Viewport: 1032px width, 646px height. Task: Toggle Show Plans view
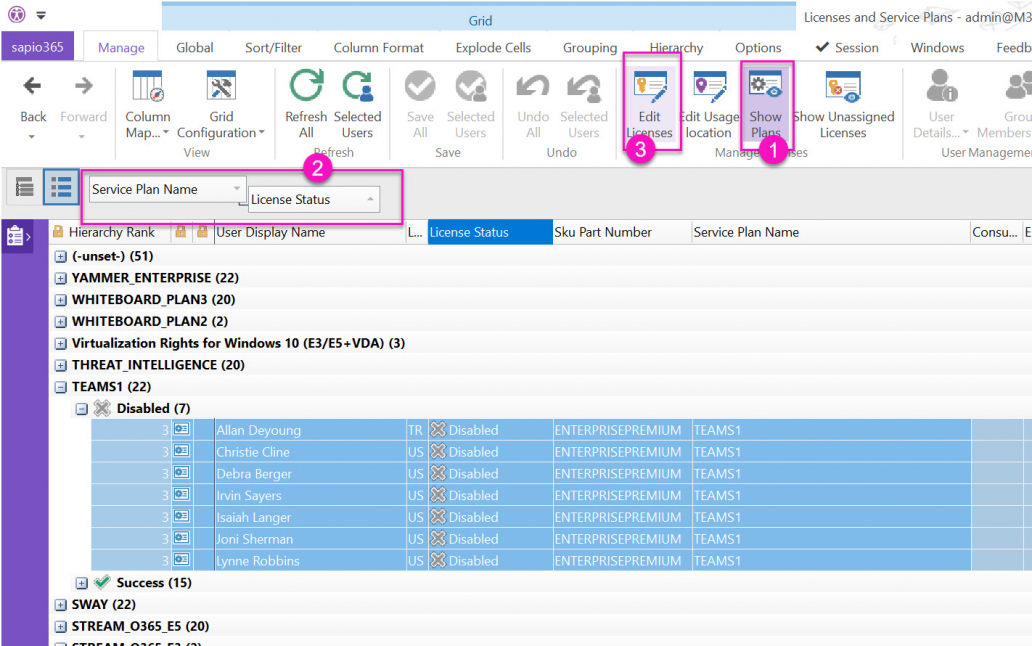(x=765, y=105)
